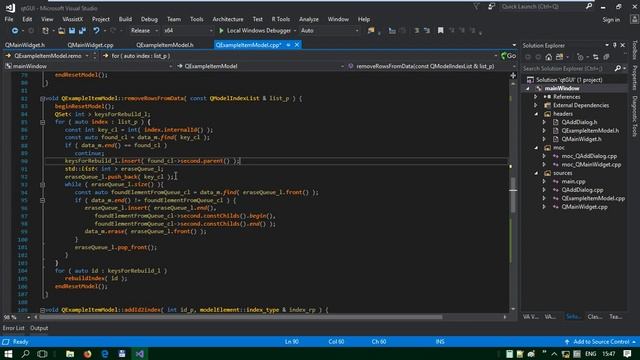Click the Windows Start button
The width and height of the screenshot is (640, 360).
8,353
